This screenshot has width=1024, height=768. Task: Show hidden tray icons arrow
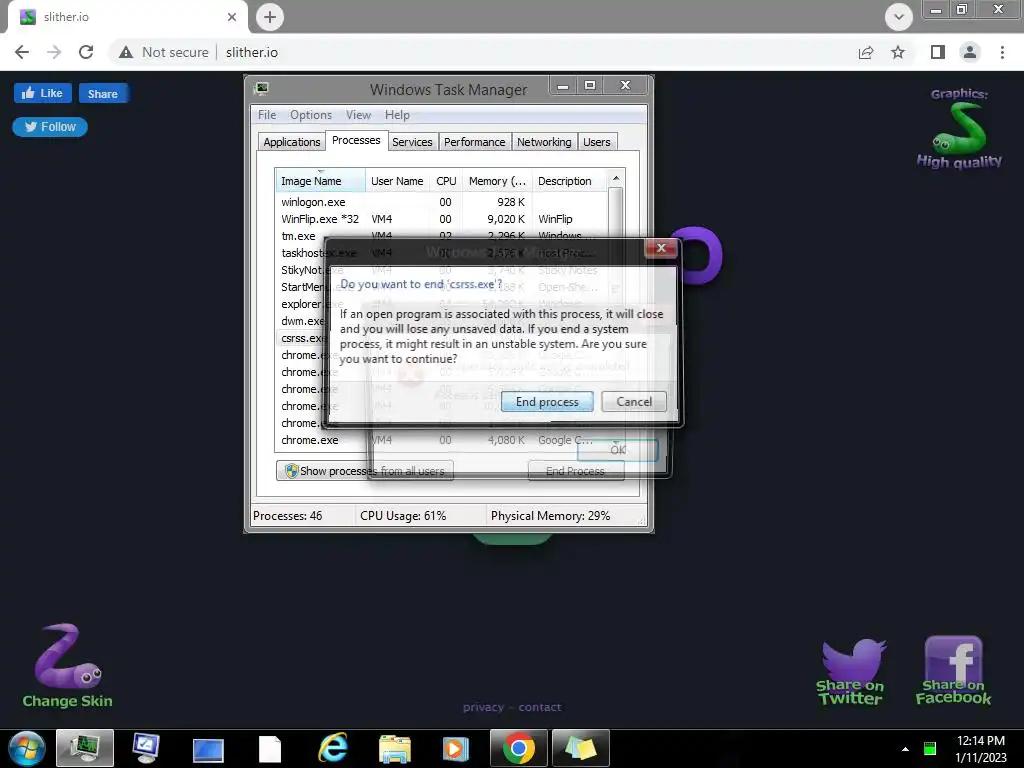[905, 749]
